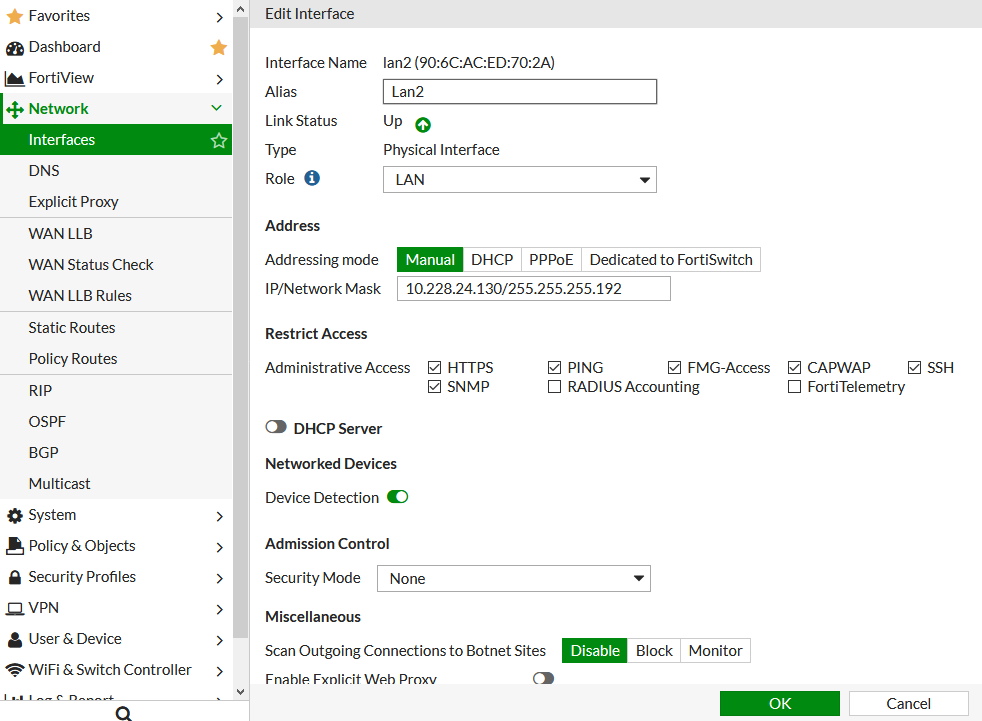This screenshot has height=721, width=982.
Task: Unfavorite Dashboard with its orange star
Action: (219, 47)
